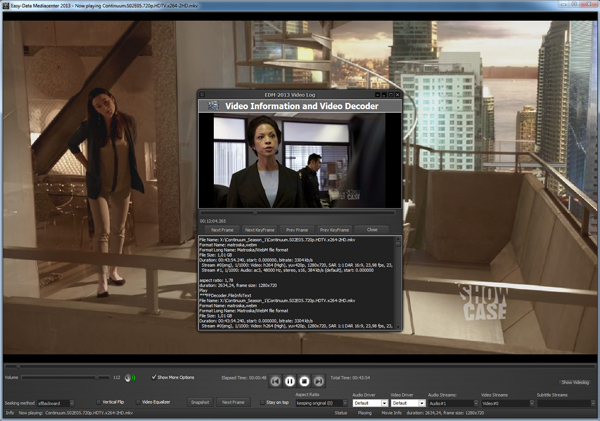Adjust the Volume slider
The image size is (600, 421).
[x=65, y=377]
